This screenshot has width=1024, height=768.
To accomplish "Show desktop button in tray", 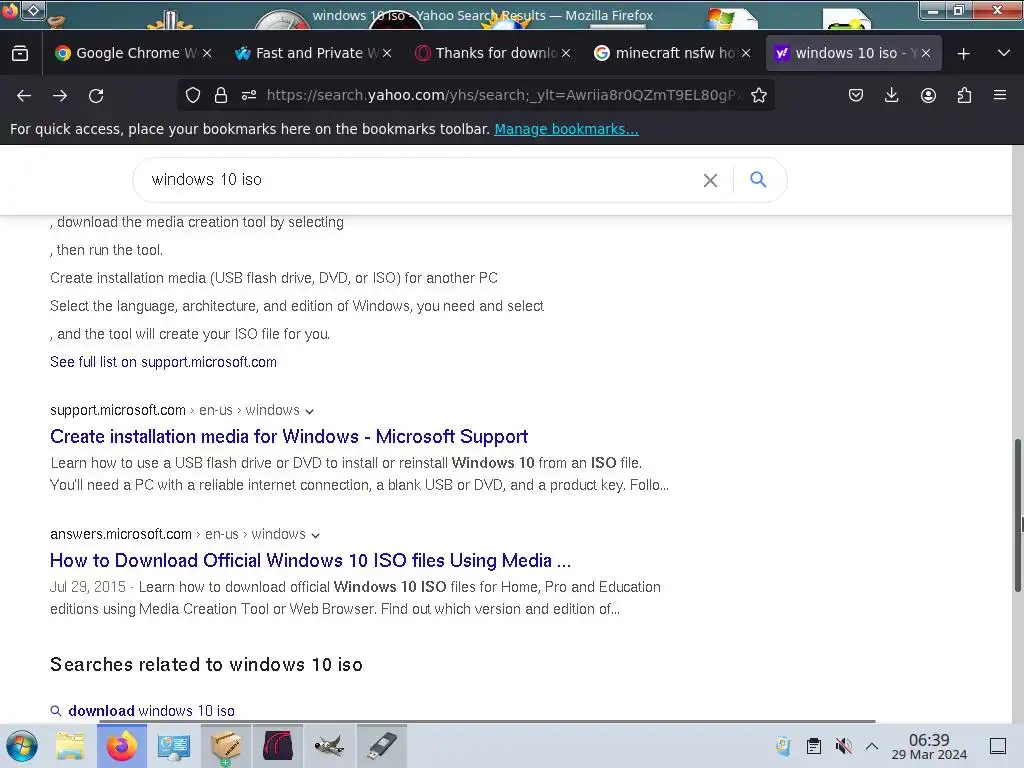I will pyautogui.click(x=998, y=746).
